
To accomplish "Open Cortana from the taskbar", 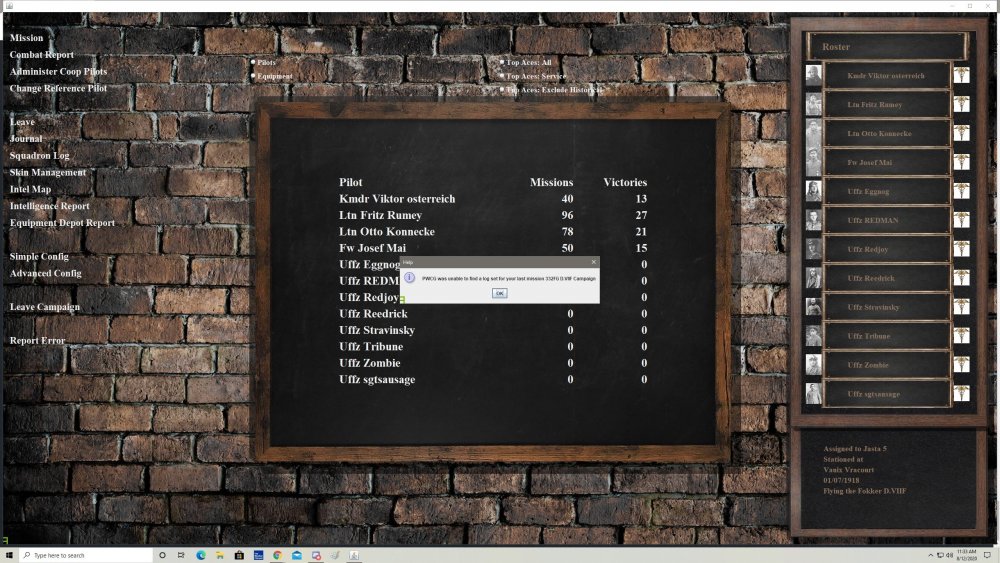I will click(x=162, y=555).
